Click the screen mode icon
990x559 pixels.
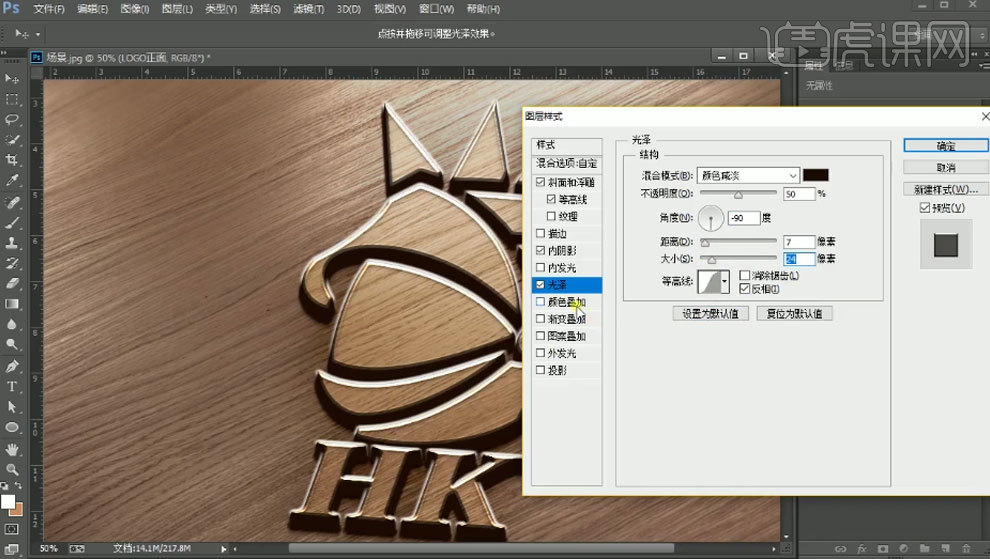(x=11, y=548)
